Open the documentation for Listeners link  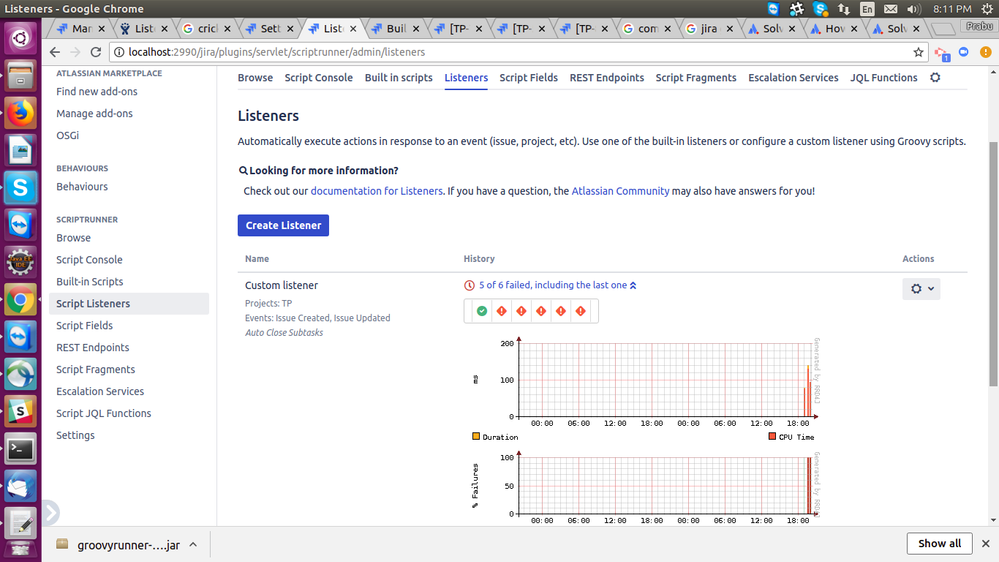point(377,191)
